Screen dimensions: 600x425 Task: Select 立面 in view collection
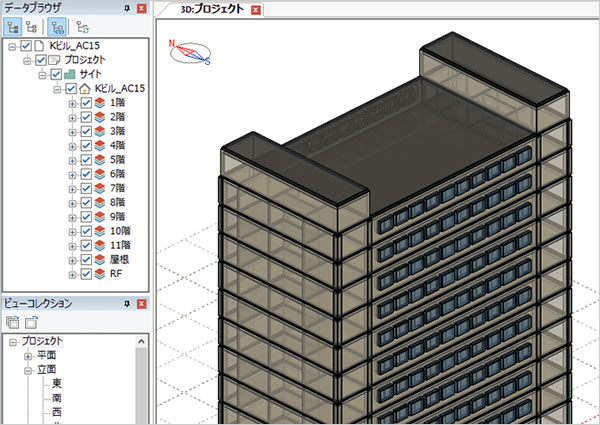(x=46, y=370)
